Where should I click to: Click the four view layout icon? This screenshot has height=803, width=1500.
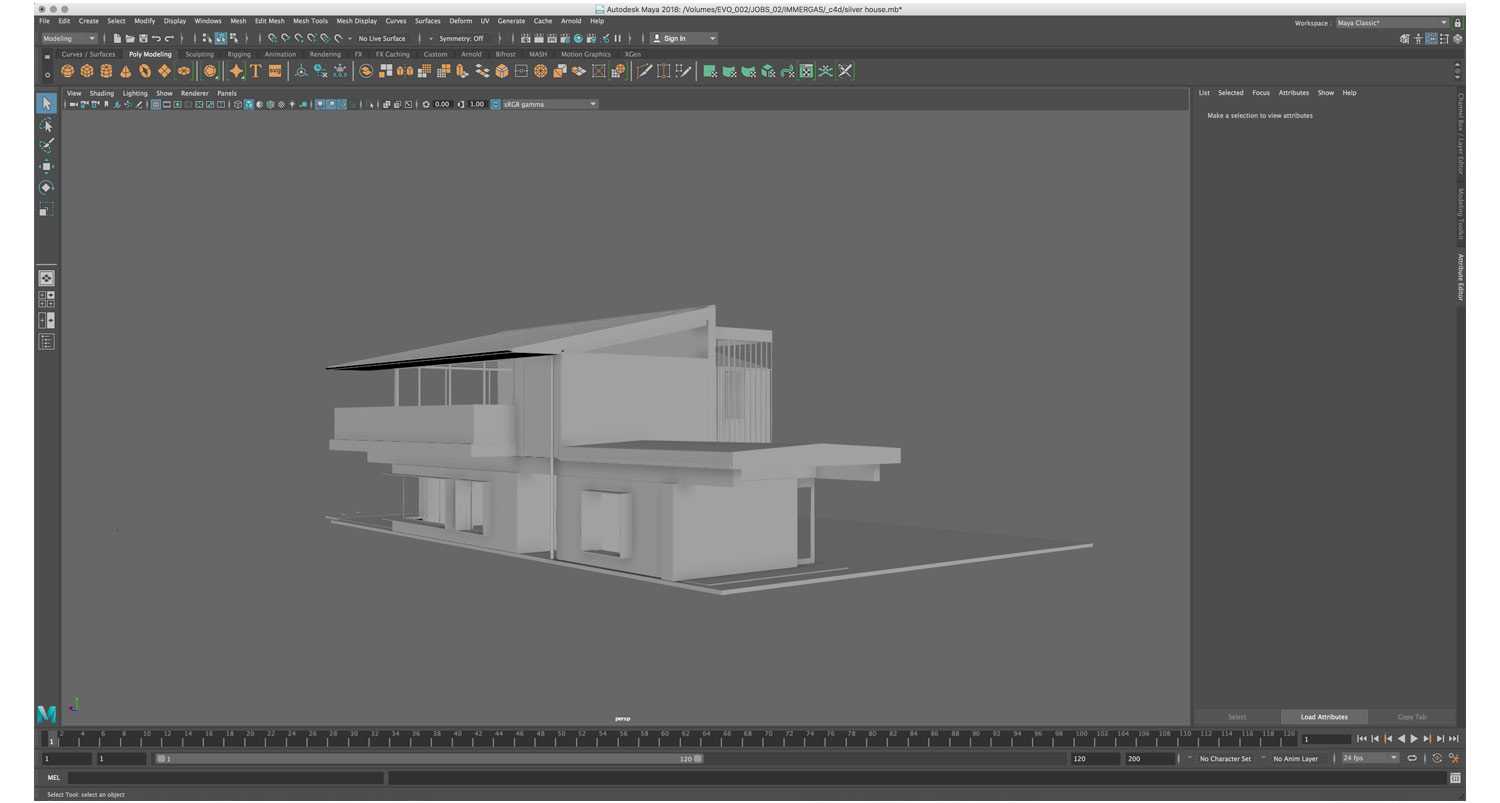[x=46, y=299]
